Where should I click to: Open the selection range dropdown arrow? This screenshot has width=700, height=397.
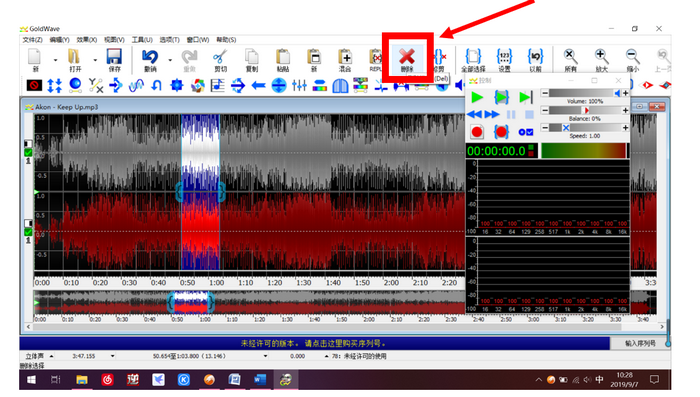point(266,356)
